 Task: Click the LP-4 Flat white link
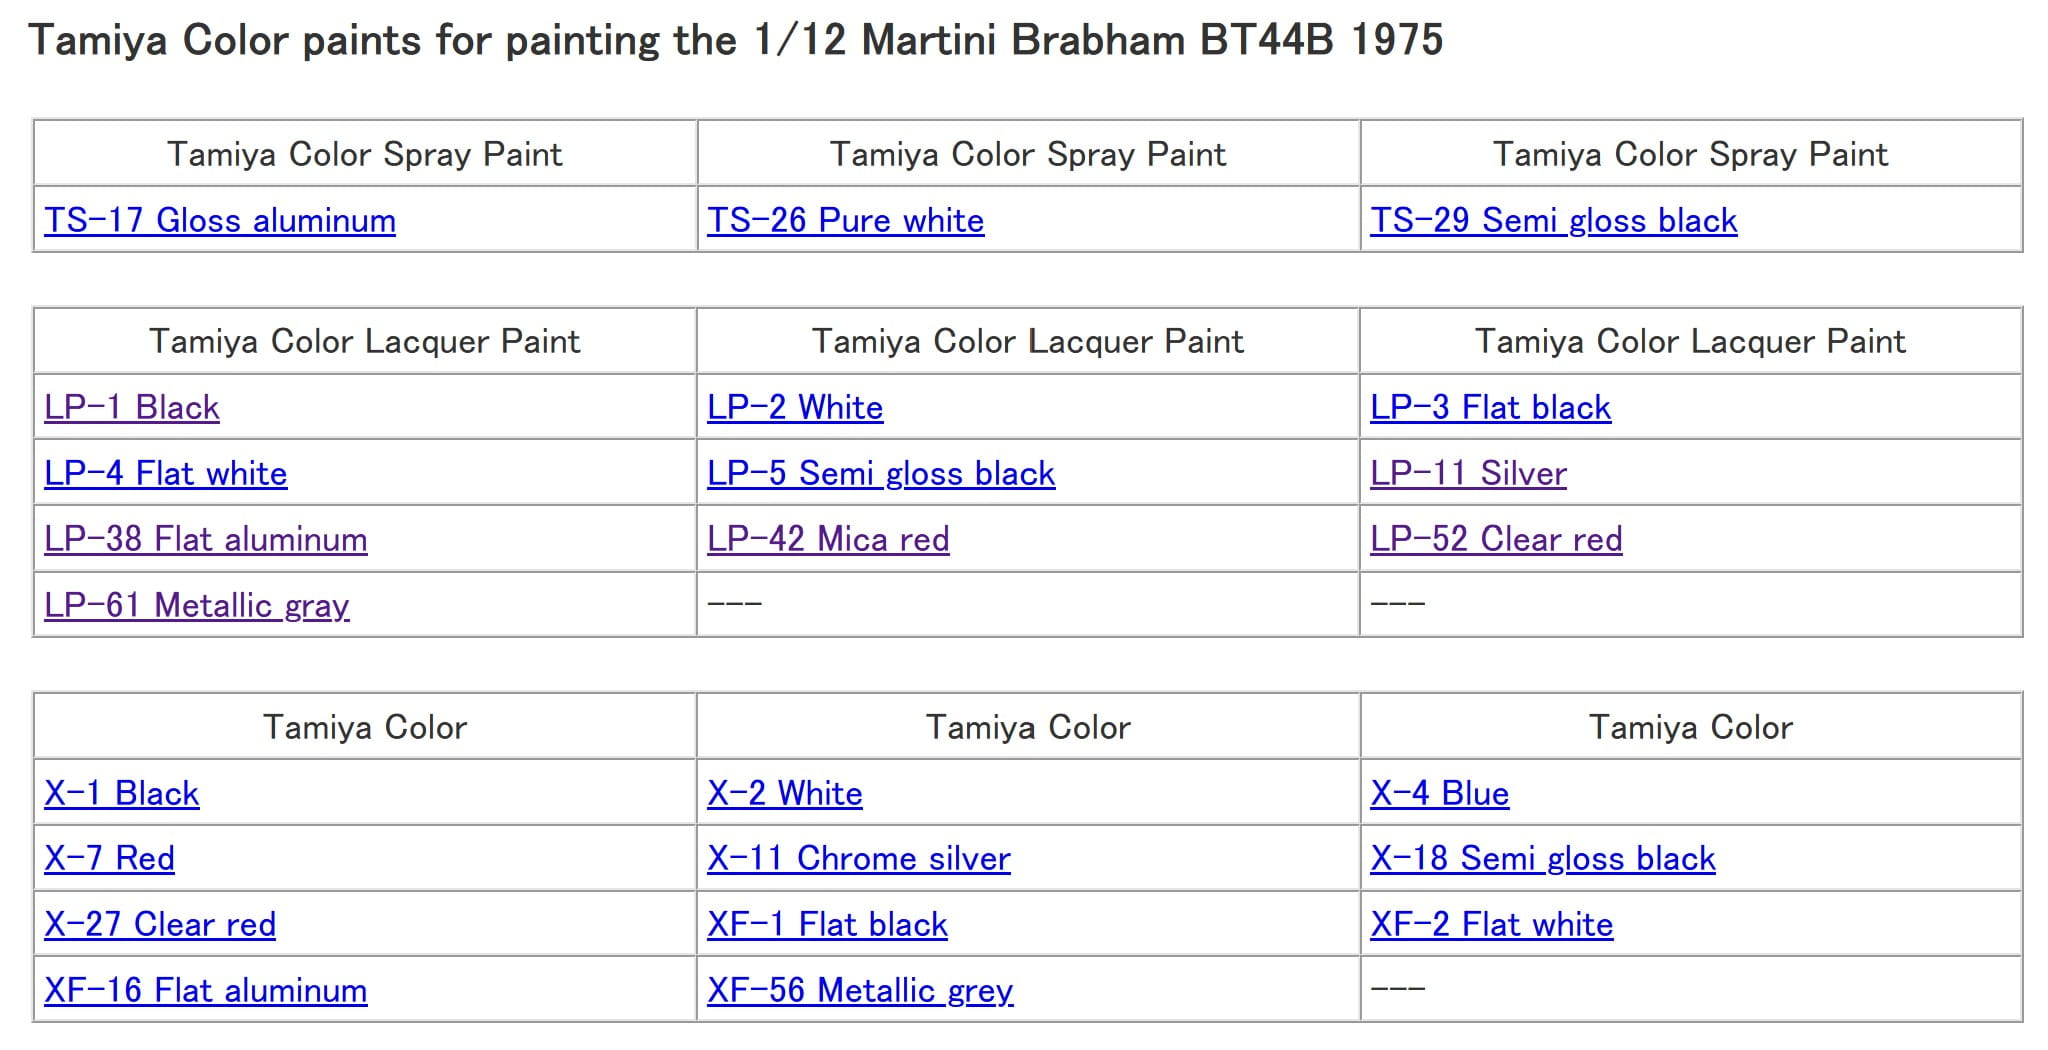[166, 473]
